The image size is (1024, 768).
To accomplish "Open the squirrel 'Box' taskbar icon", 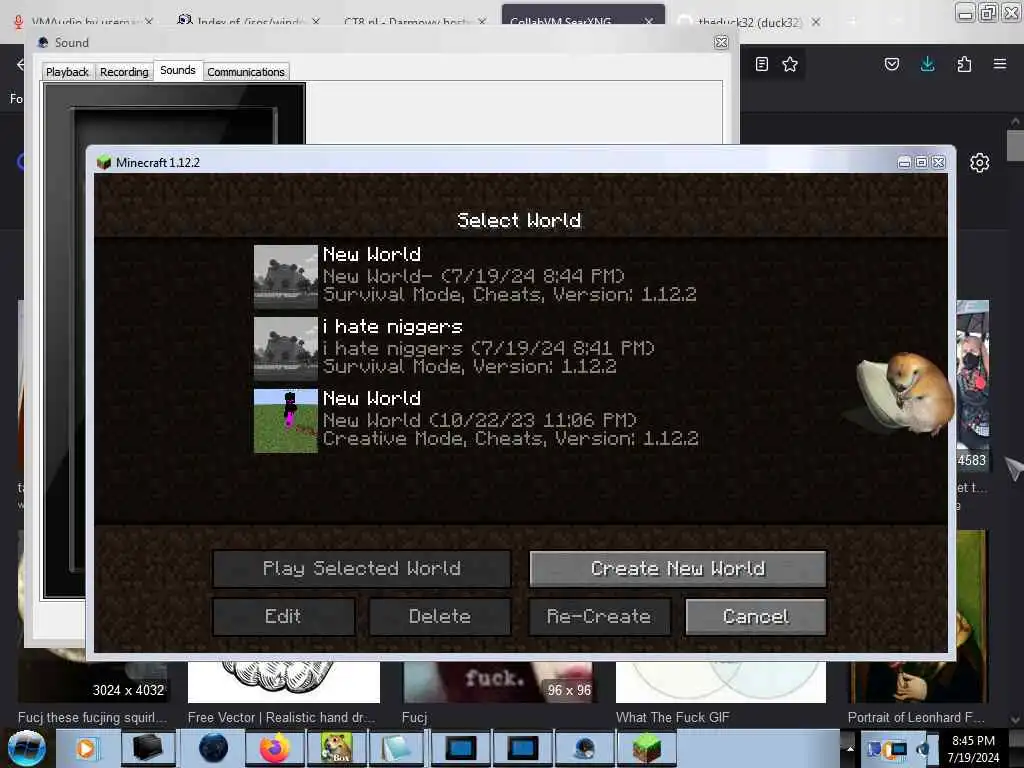I will point(337,748).
